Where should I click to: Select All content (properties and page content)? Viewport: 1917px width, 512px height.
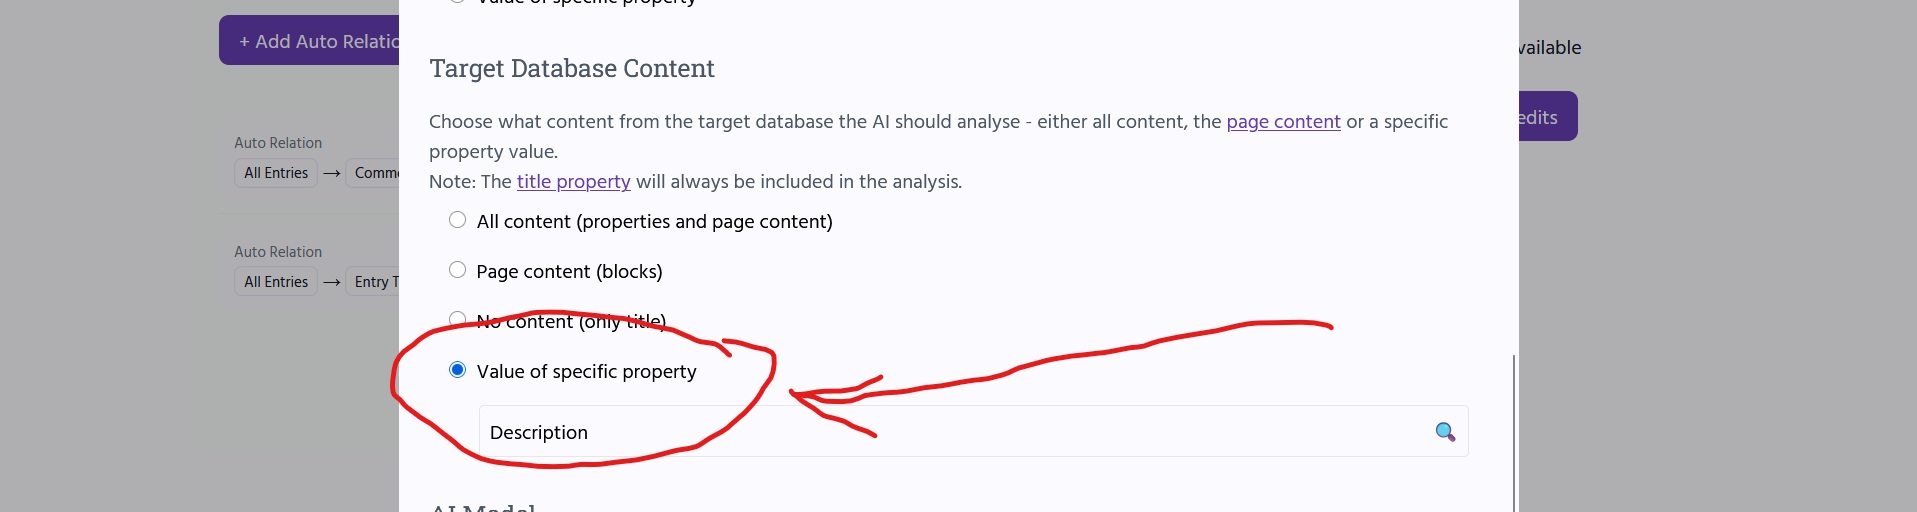click(x=457, y=220)
